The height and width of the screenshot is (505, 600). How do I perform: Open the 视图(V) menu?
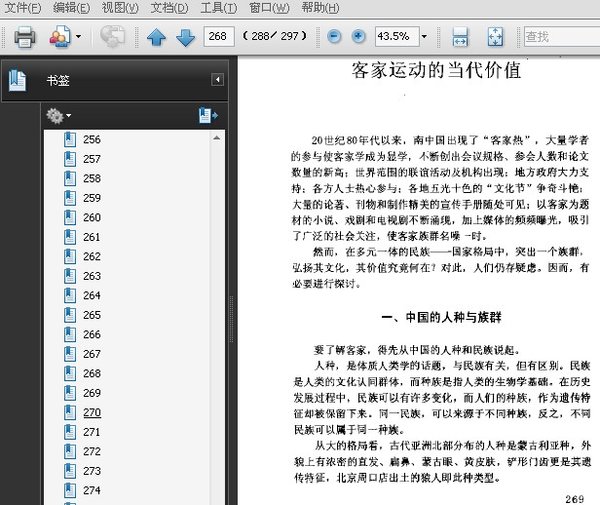119,8
